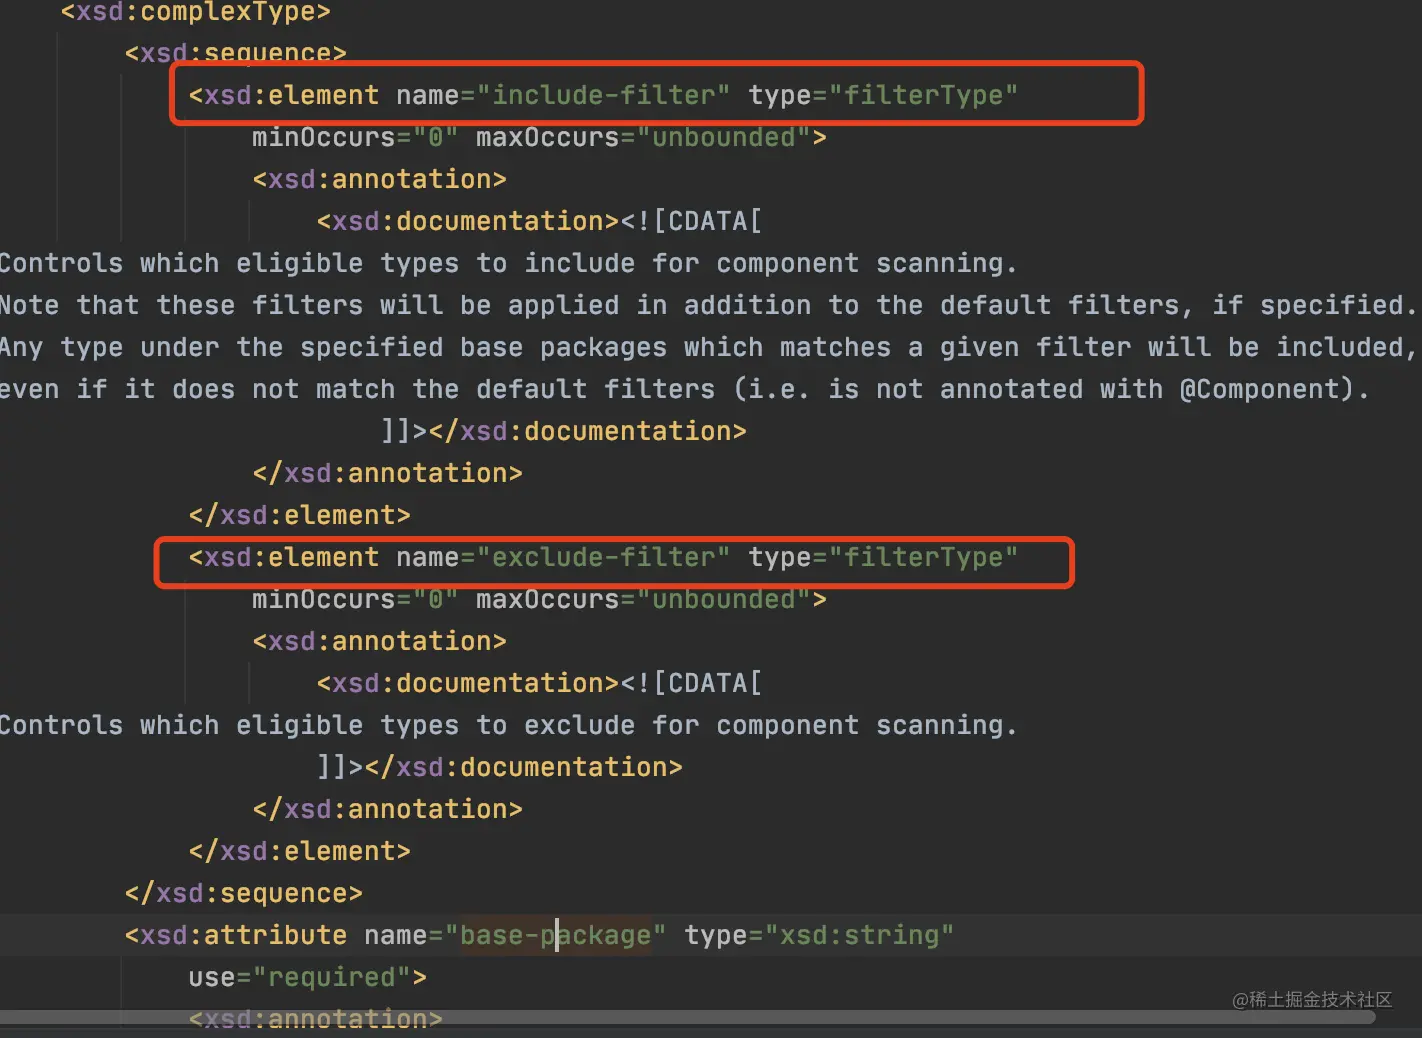Click the xsd:string type value
Screen dimensions: 1422x1038
[859, 935]
